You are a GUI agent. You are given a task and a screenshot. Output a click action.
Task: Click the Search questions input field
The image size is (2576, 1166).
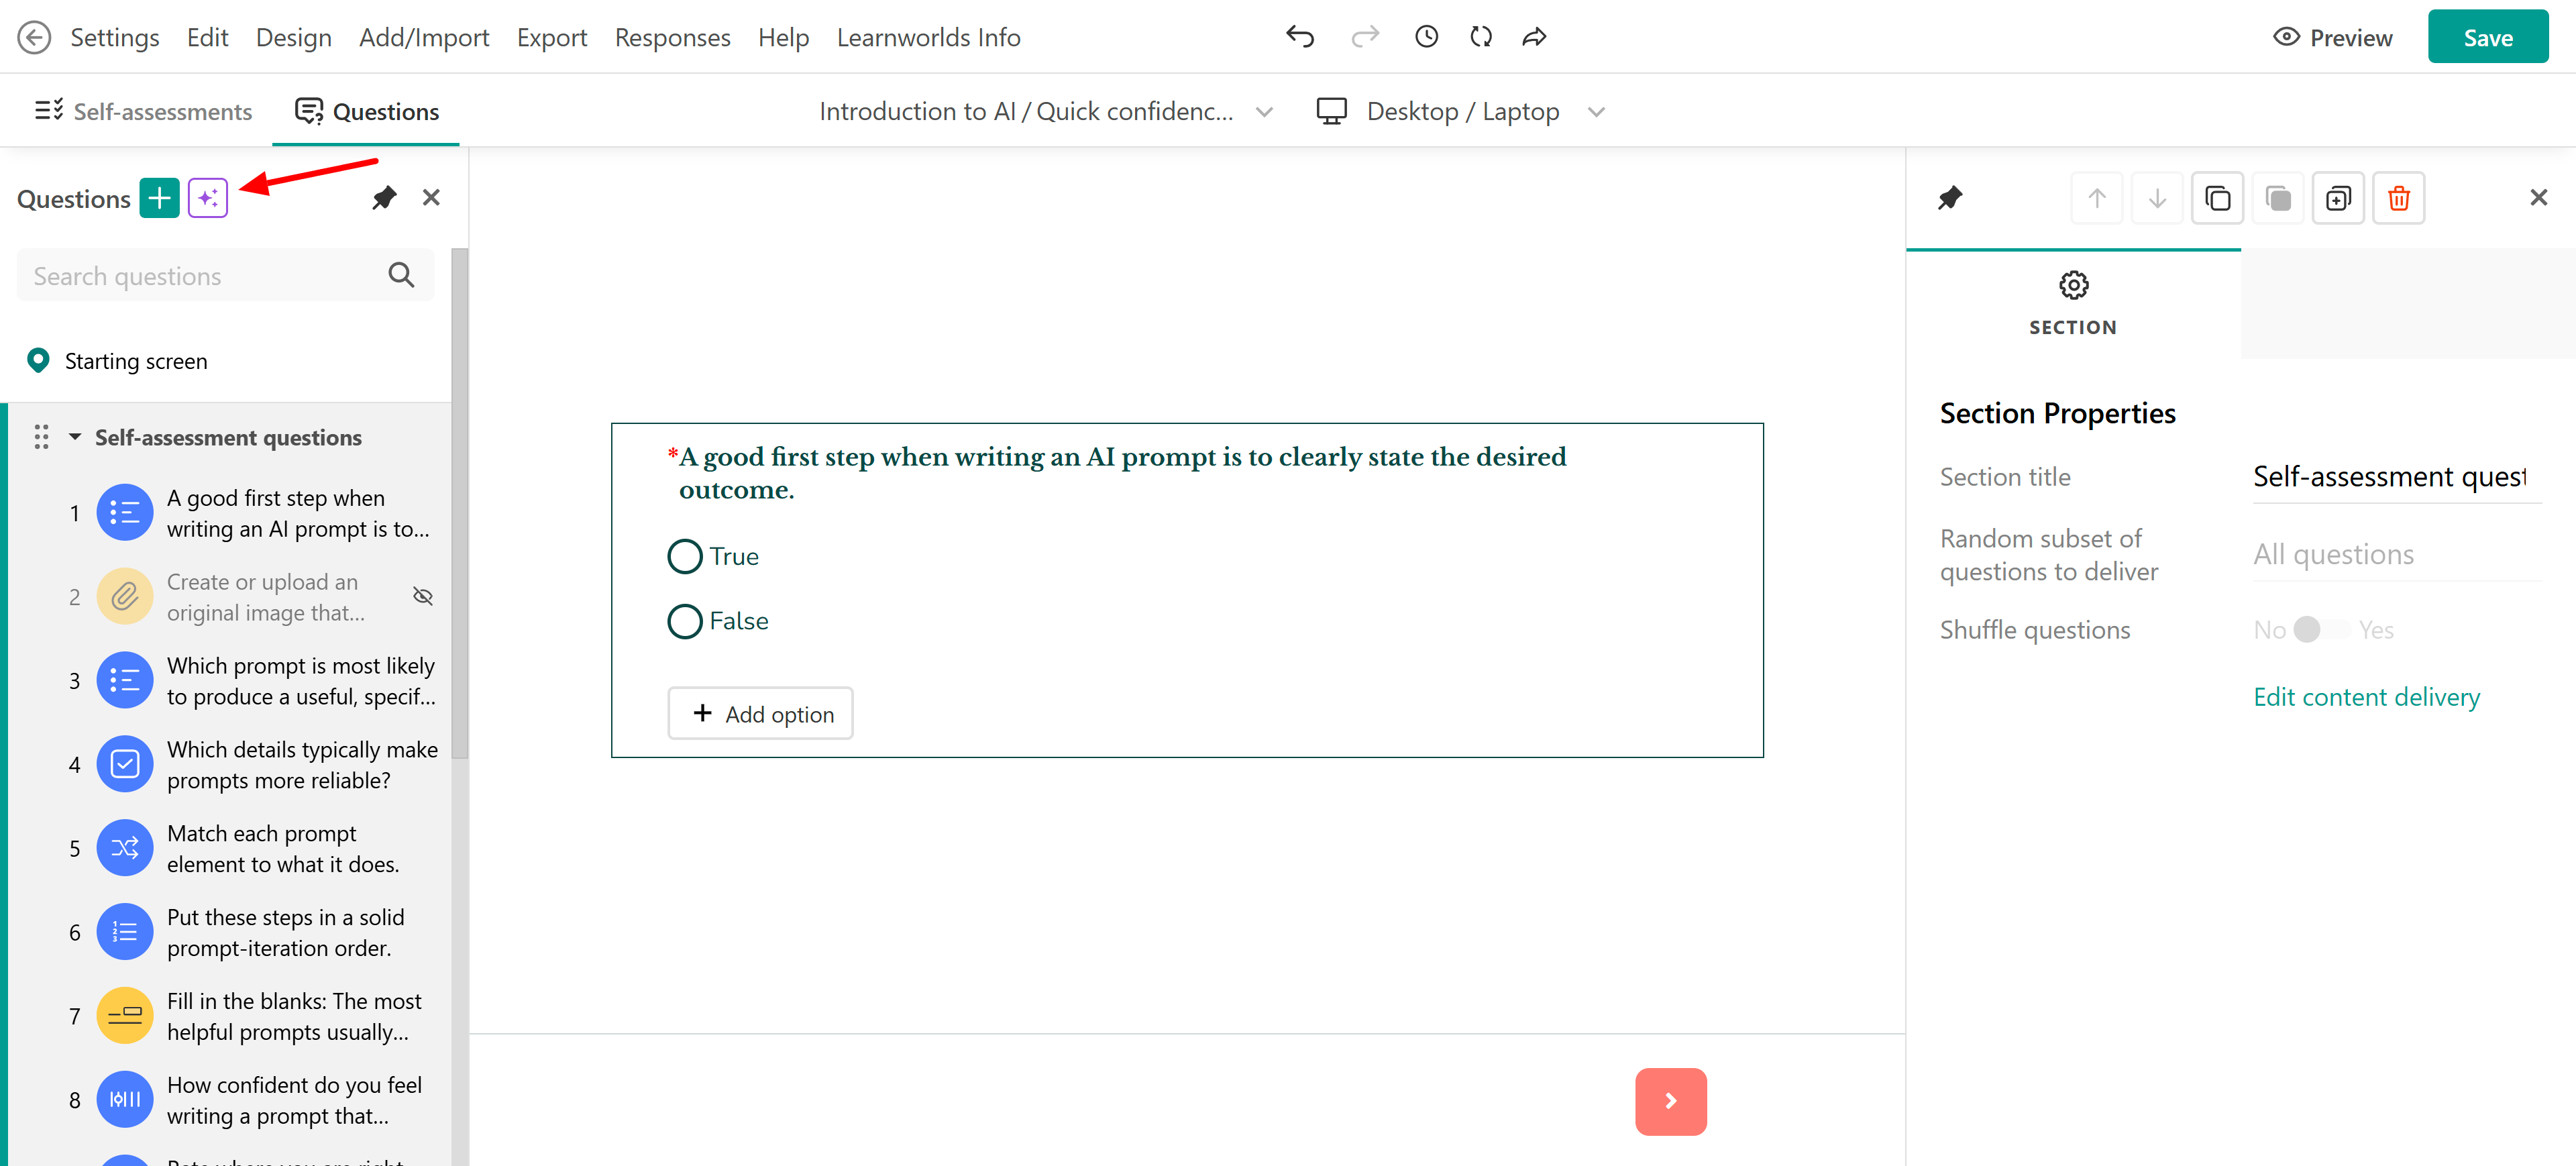click(x=200, y=276)
